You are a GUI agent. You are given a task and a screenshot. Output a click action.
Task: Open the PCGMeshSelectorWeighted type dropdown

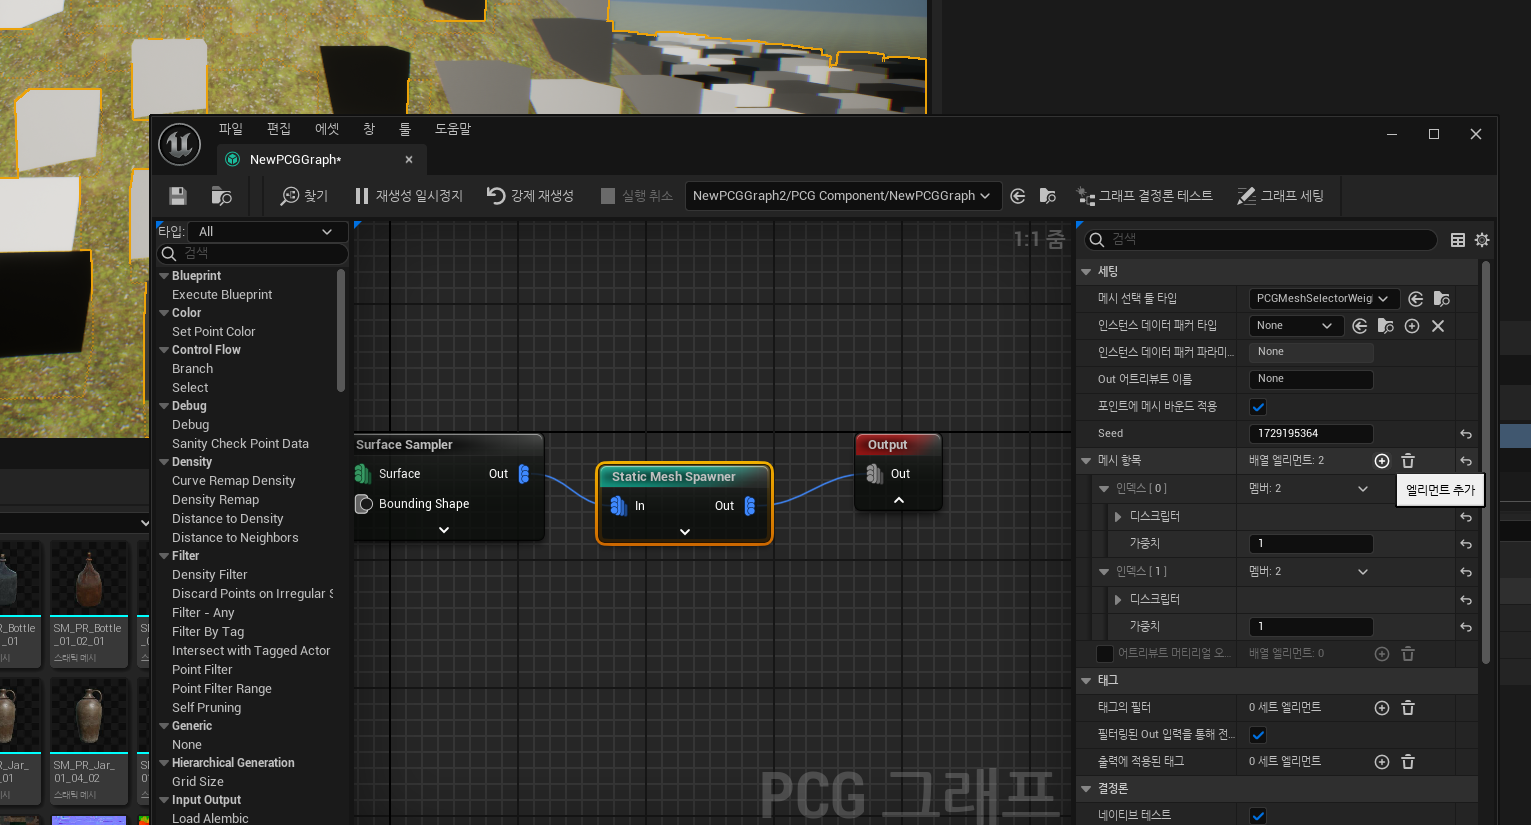(x=1323, y=298)
